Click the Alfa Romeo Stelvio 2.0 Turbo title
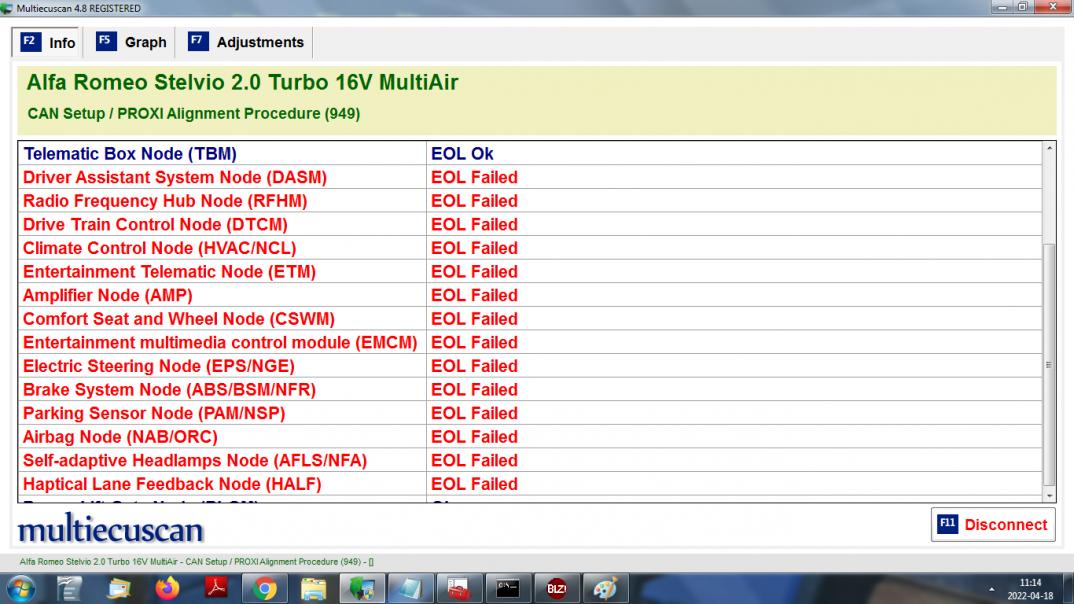The height and width of the screenshot is (604, 1074). tap(242, 82)
